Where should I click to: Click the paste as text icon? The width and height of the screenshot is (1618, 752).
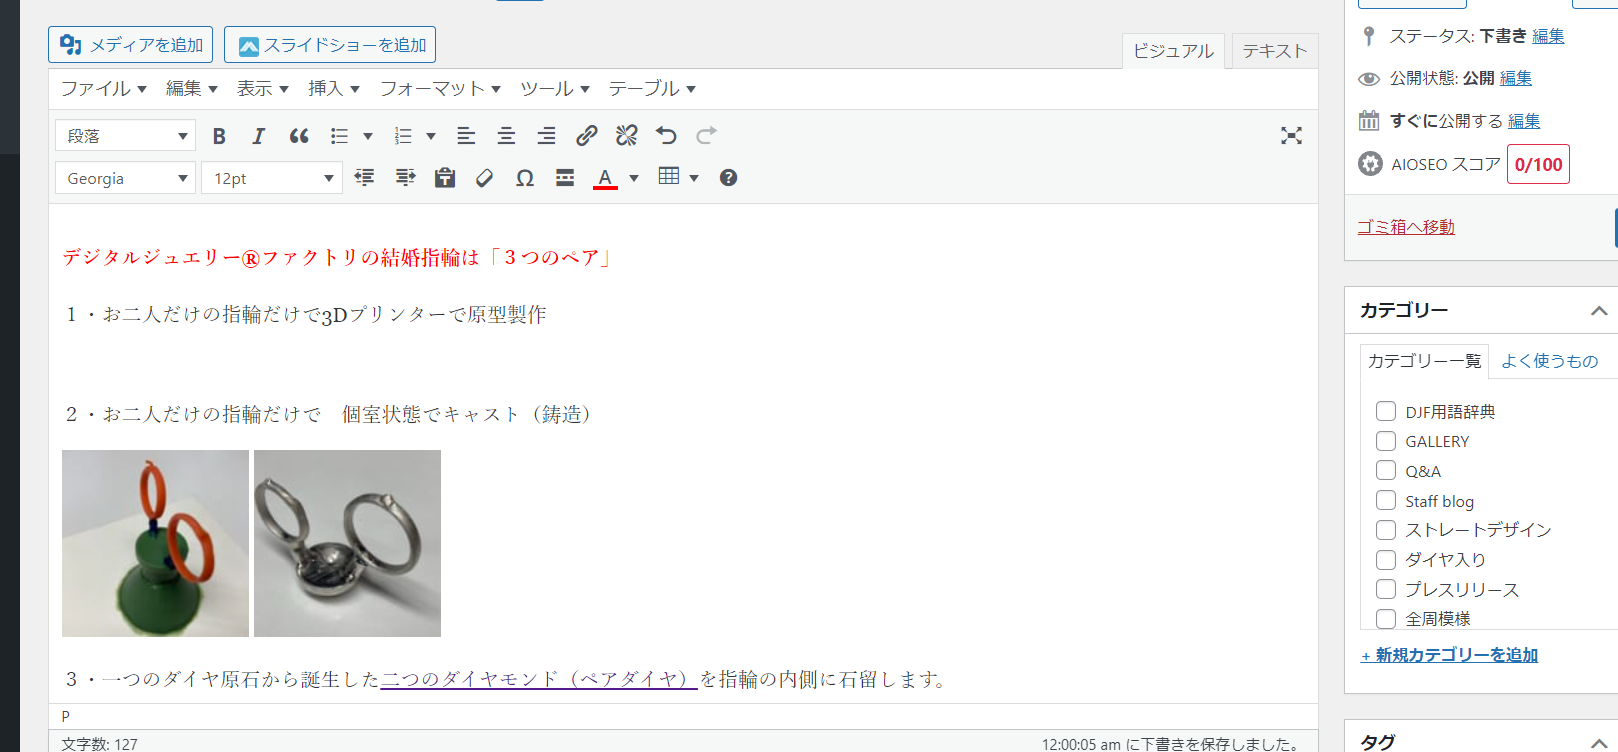pyautogui.click(x=445, y=178)
